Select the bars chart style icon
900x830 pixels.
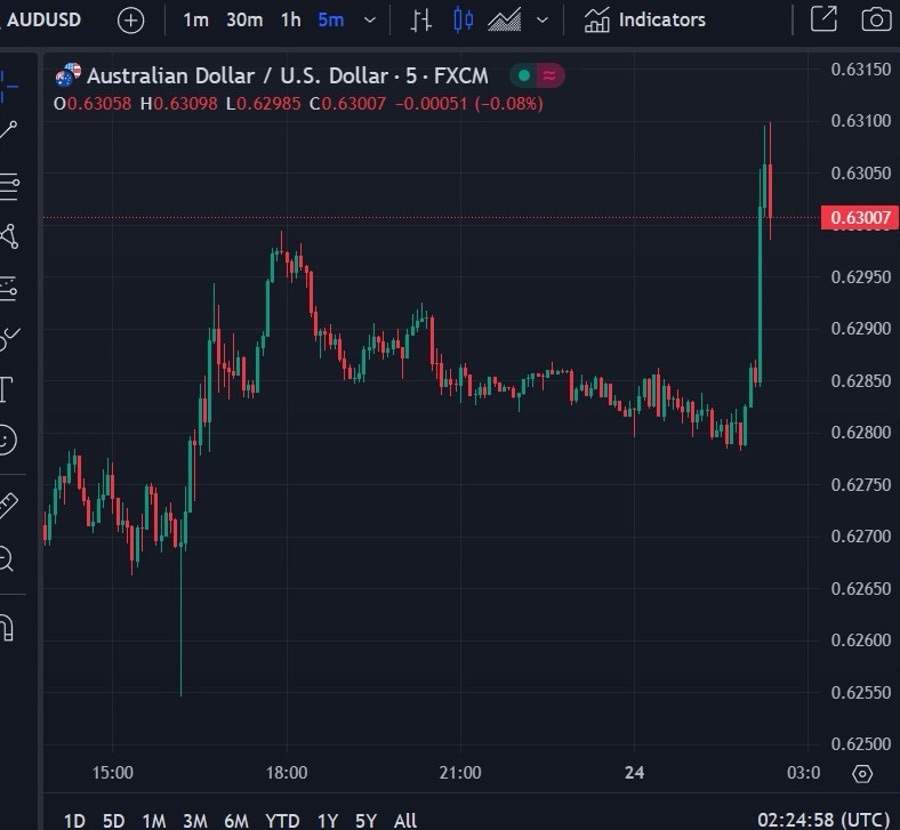(422, 20)
